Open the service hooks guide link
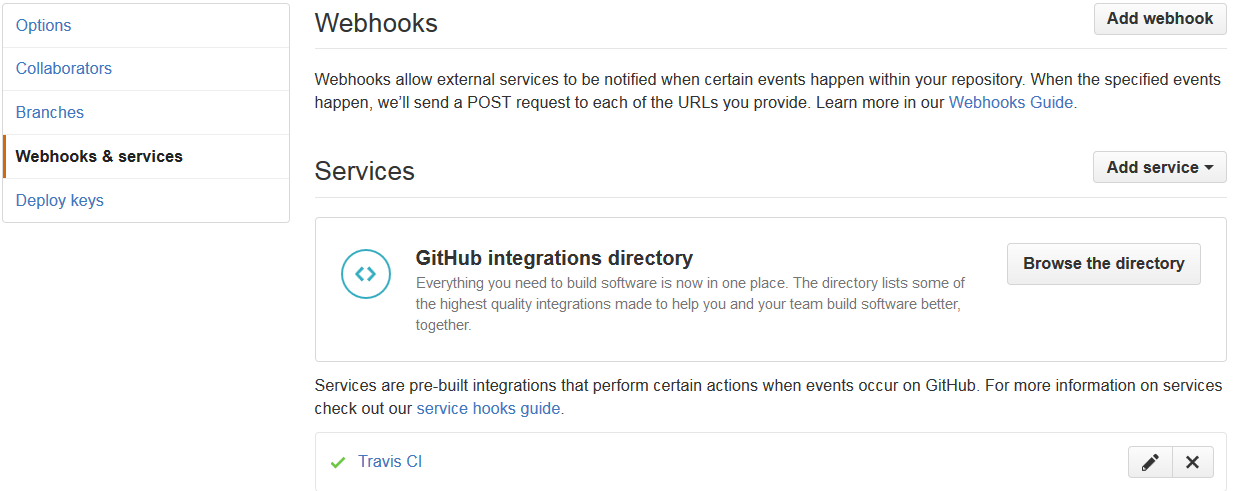The image size is (1233, 491). coord(488,408)
